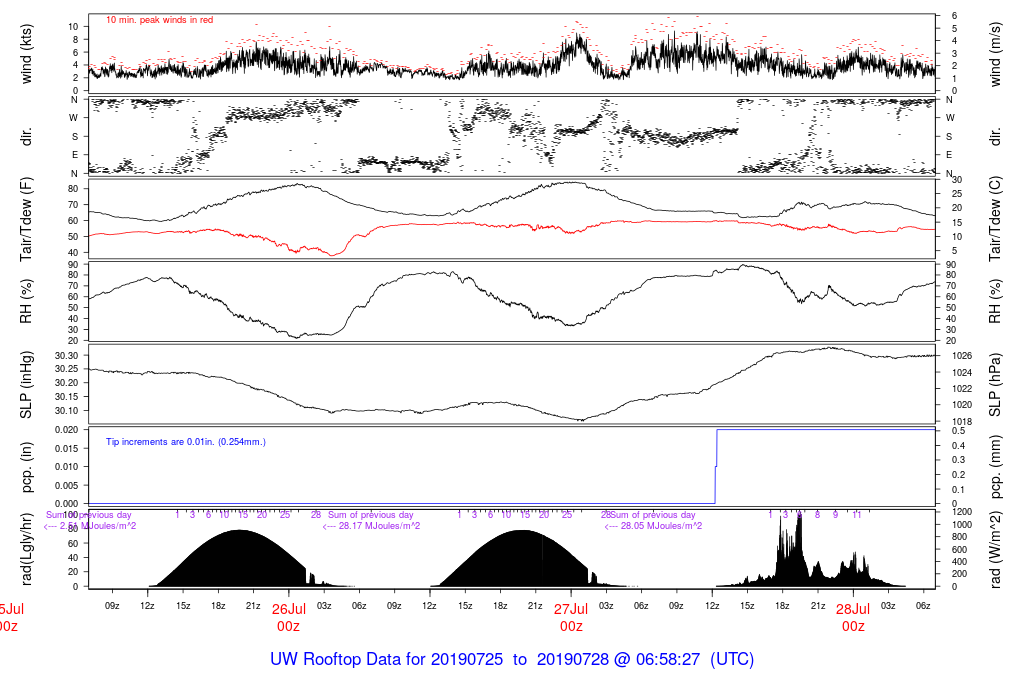Click the '0.000' precipitation tick value
1024x700 pixels.
[67, 503]
